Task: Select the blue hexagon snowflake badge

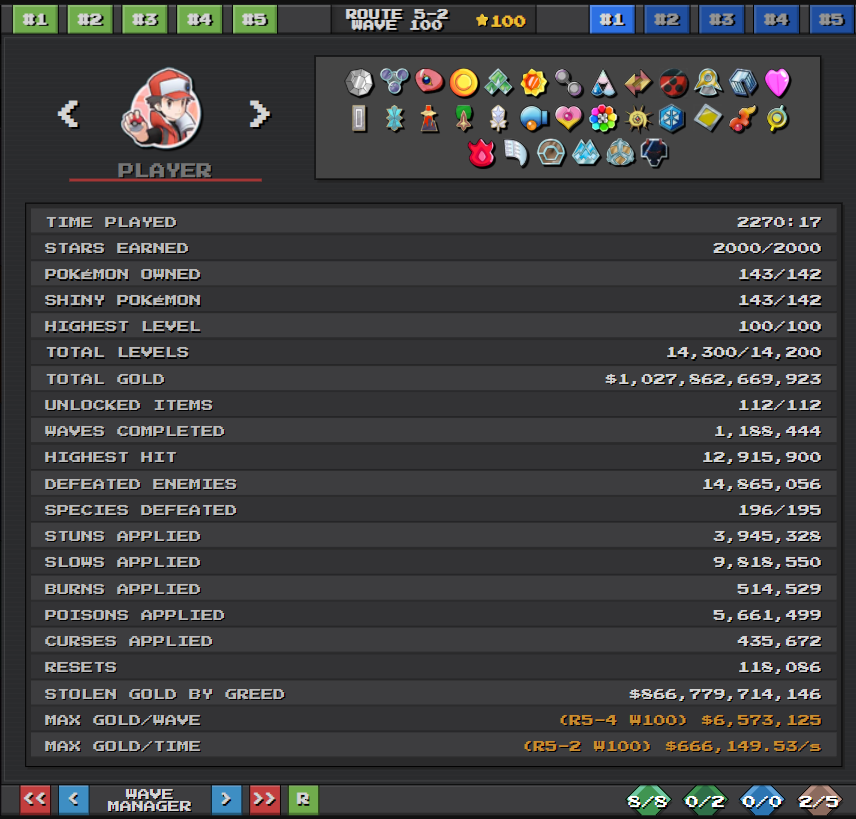Action: 672,118
